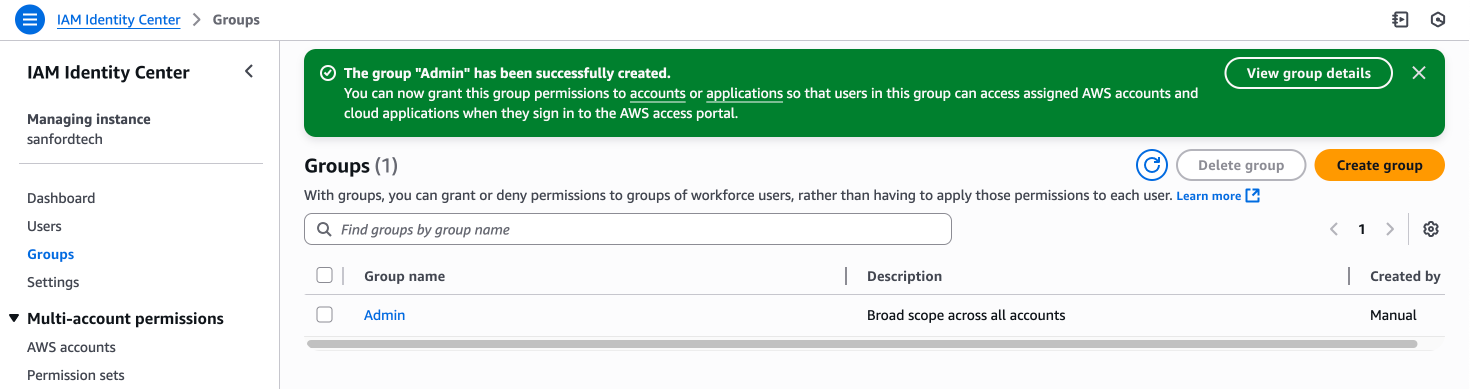Click the Manual created-by cell
The image size is (1470, 389).
[1393, 315]
